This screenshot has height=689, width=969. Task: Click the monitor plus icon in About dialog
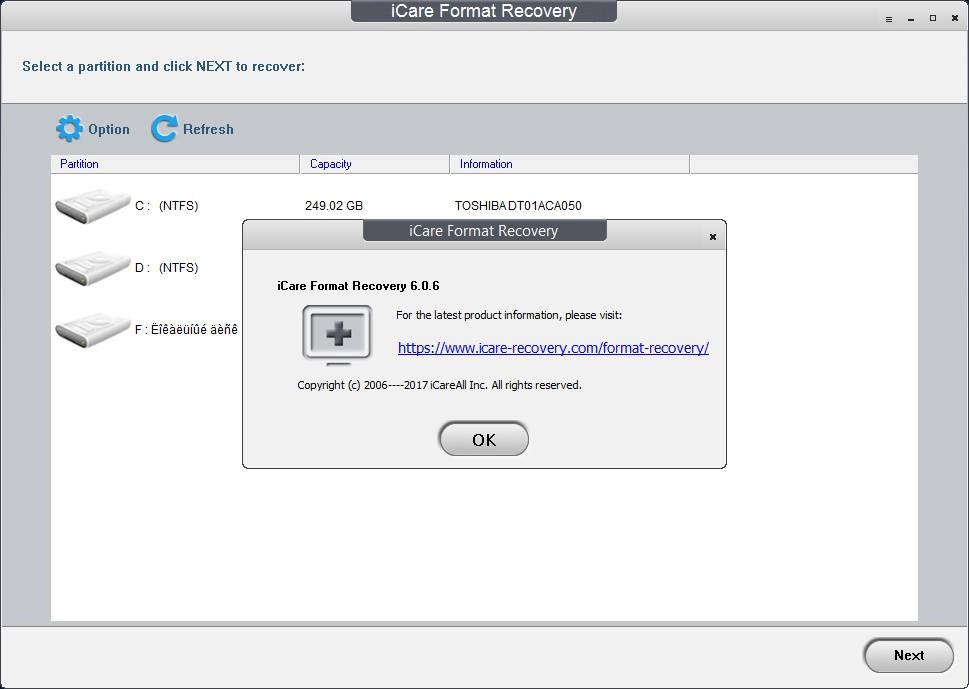click(x=337, y=334)
